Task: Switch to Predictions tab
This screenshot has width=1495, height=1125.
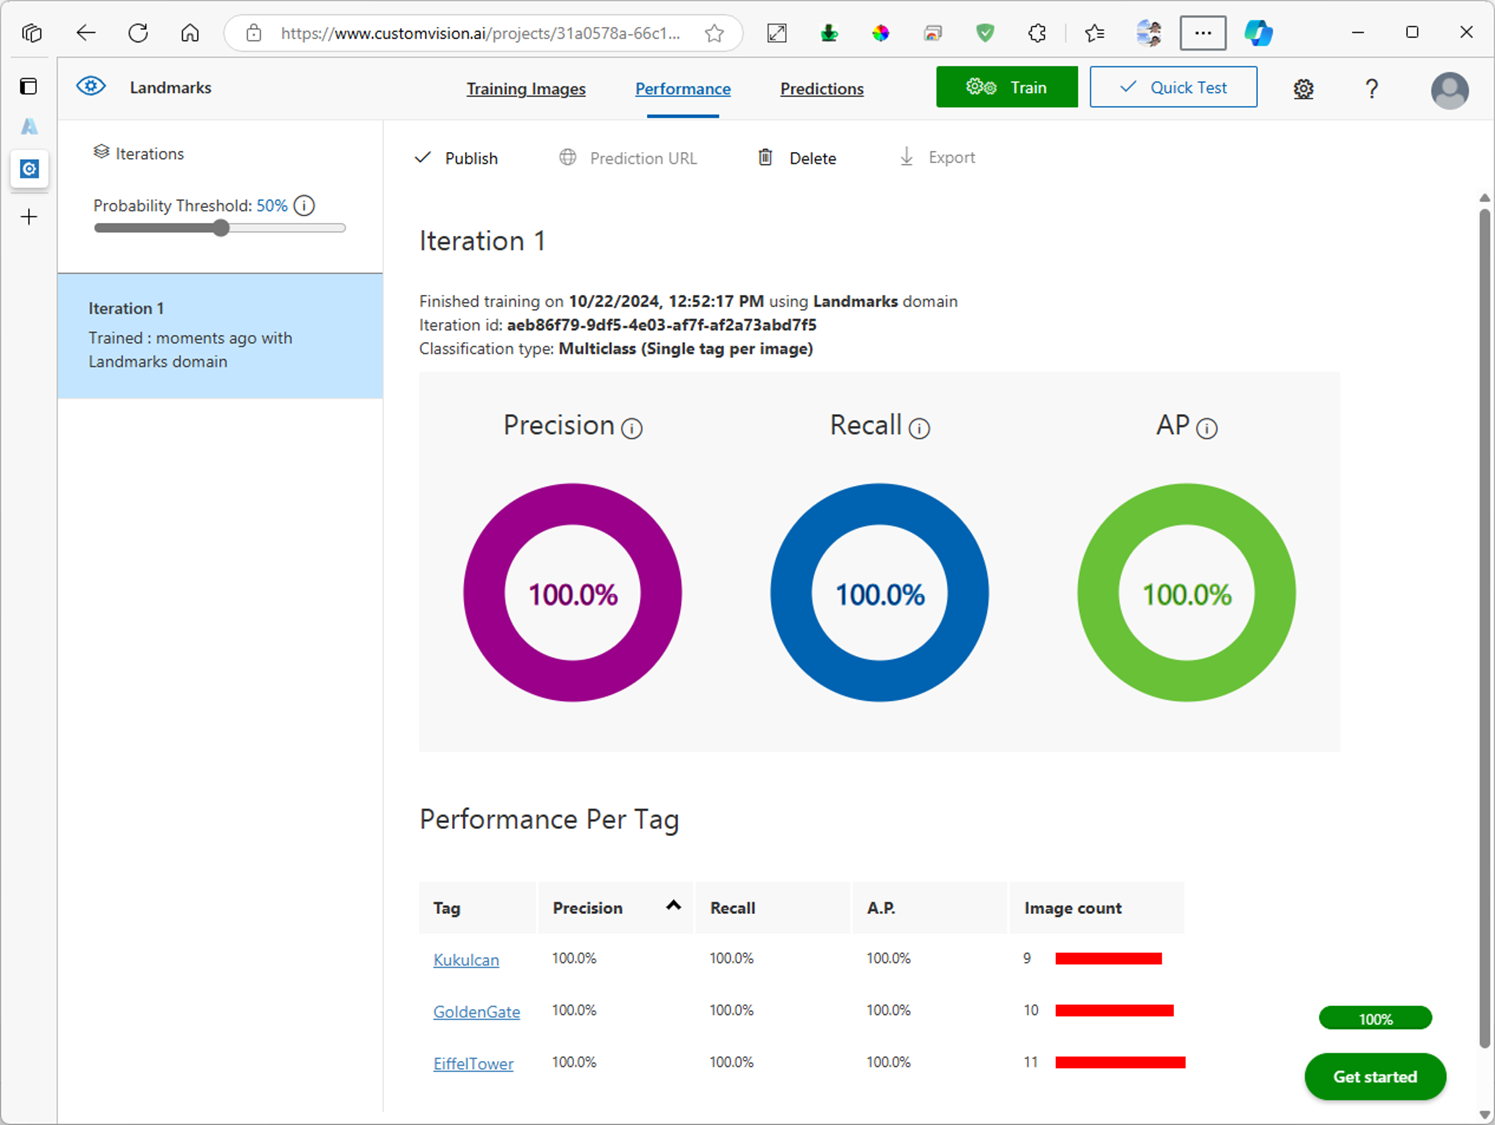Action: pos(822,89)
